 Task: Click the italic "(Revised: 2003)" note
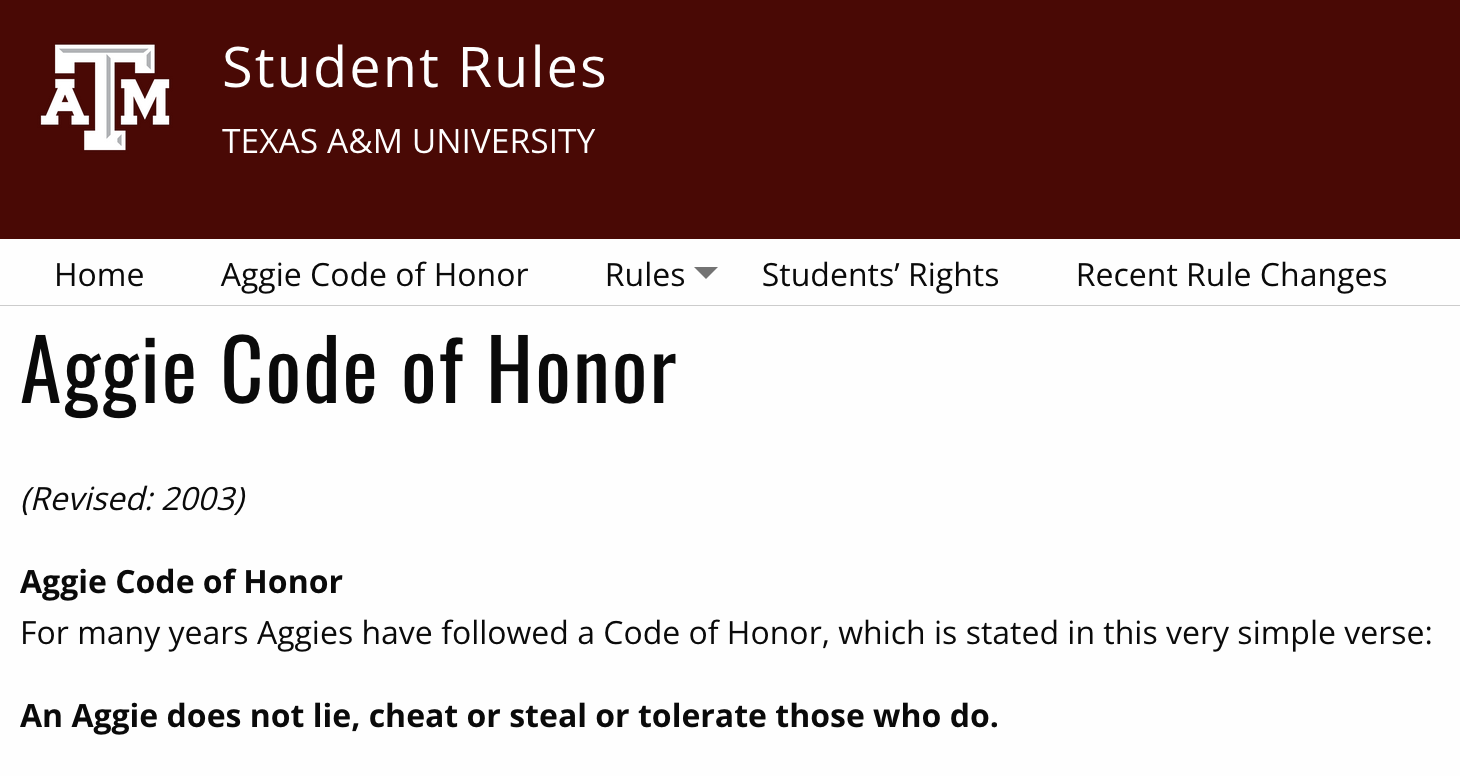pos(133,498)
